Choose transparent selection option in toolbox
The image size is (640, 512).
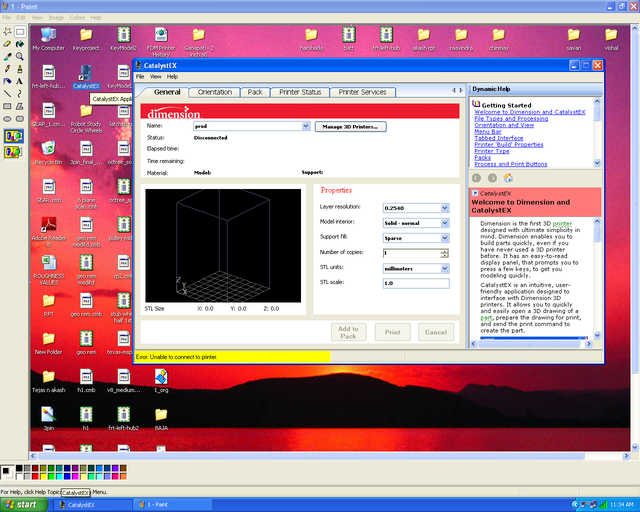click(x=13, y=152)
